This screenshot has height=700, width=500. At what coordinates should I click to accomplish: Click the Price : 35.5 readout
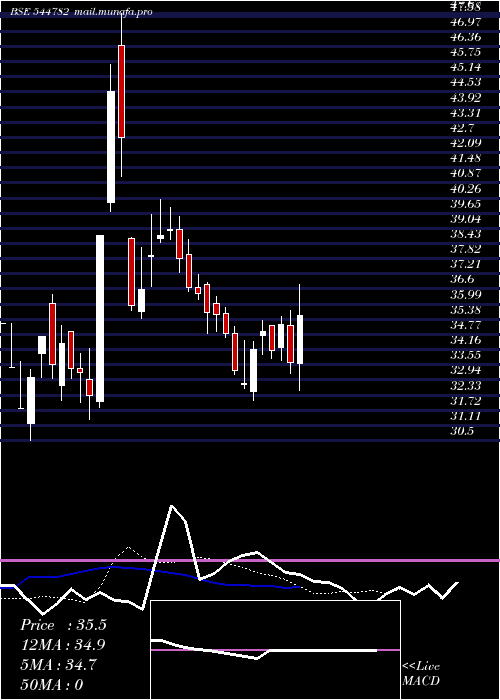[63, 625]
